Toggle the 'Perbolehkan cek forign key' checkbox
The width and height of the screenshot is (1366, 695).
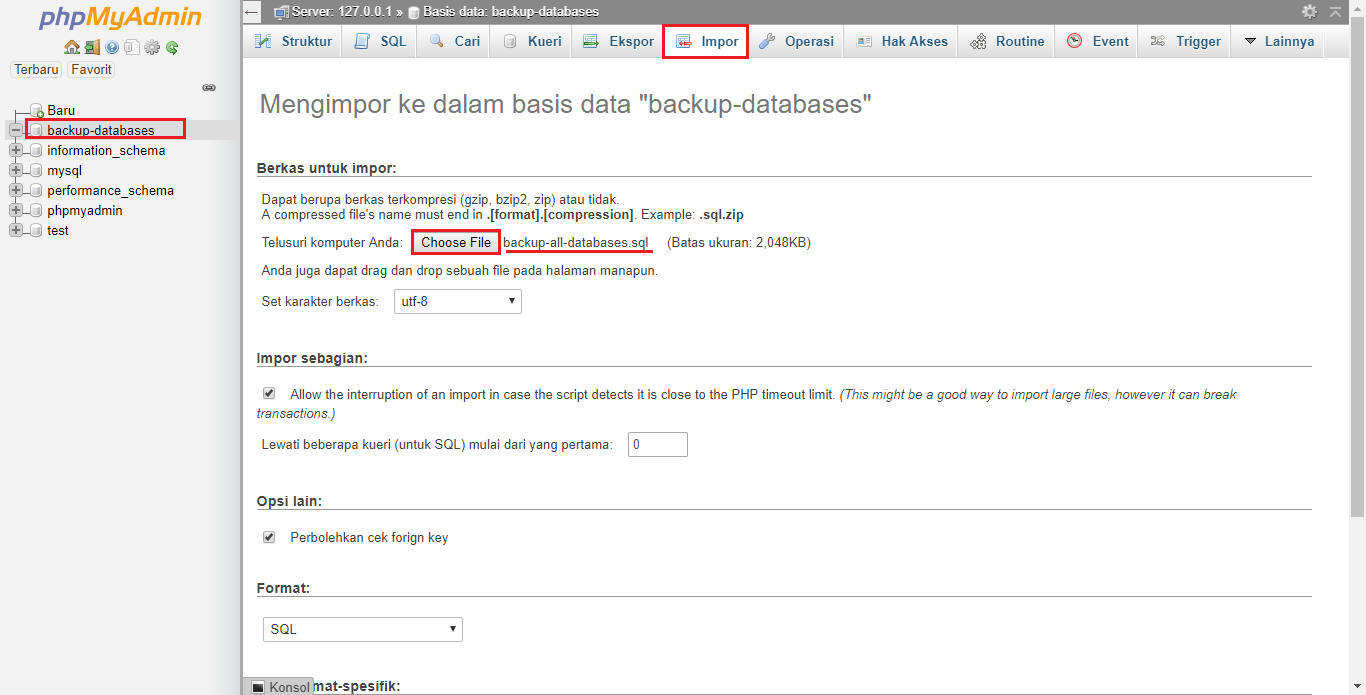click(268, 537)
